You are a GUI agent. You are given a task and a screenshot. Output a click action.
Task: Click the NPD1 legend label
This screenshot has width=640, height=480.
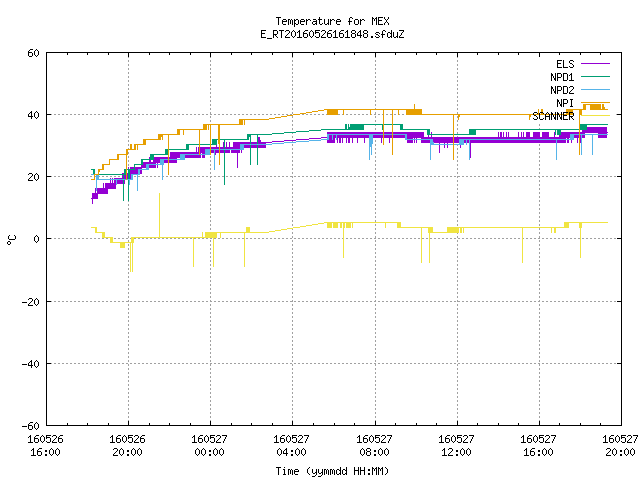(562, 77)
